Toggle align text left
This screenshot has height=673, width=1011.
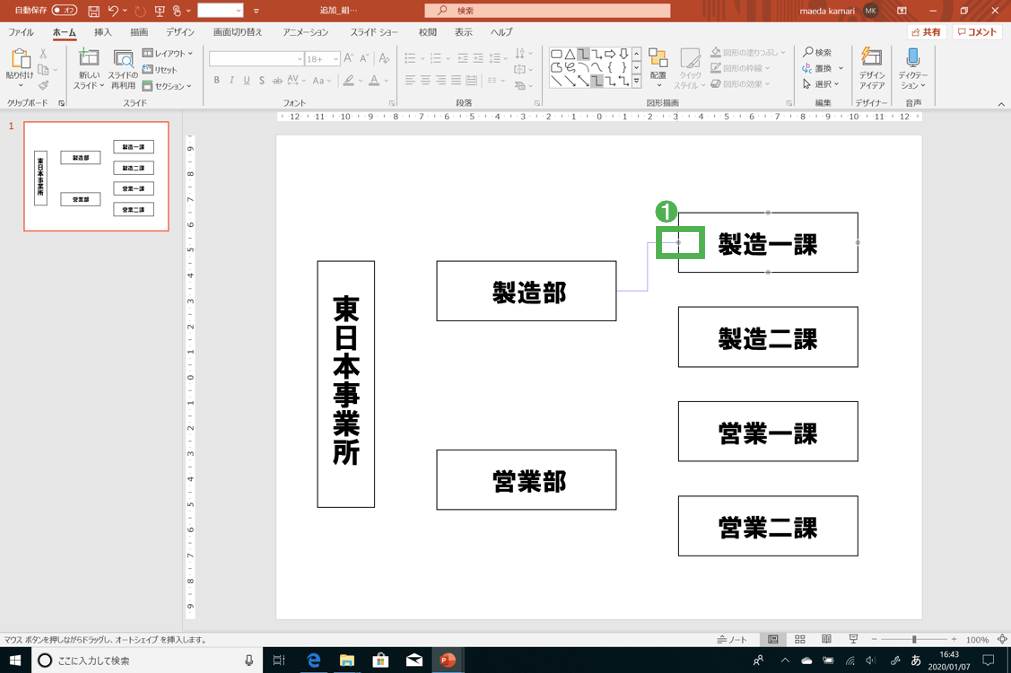coord(410,81)
